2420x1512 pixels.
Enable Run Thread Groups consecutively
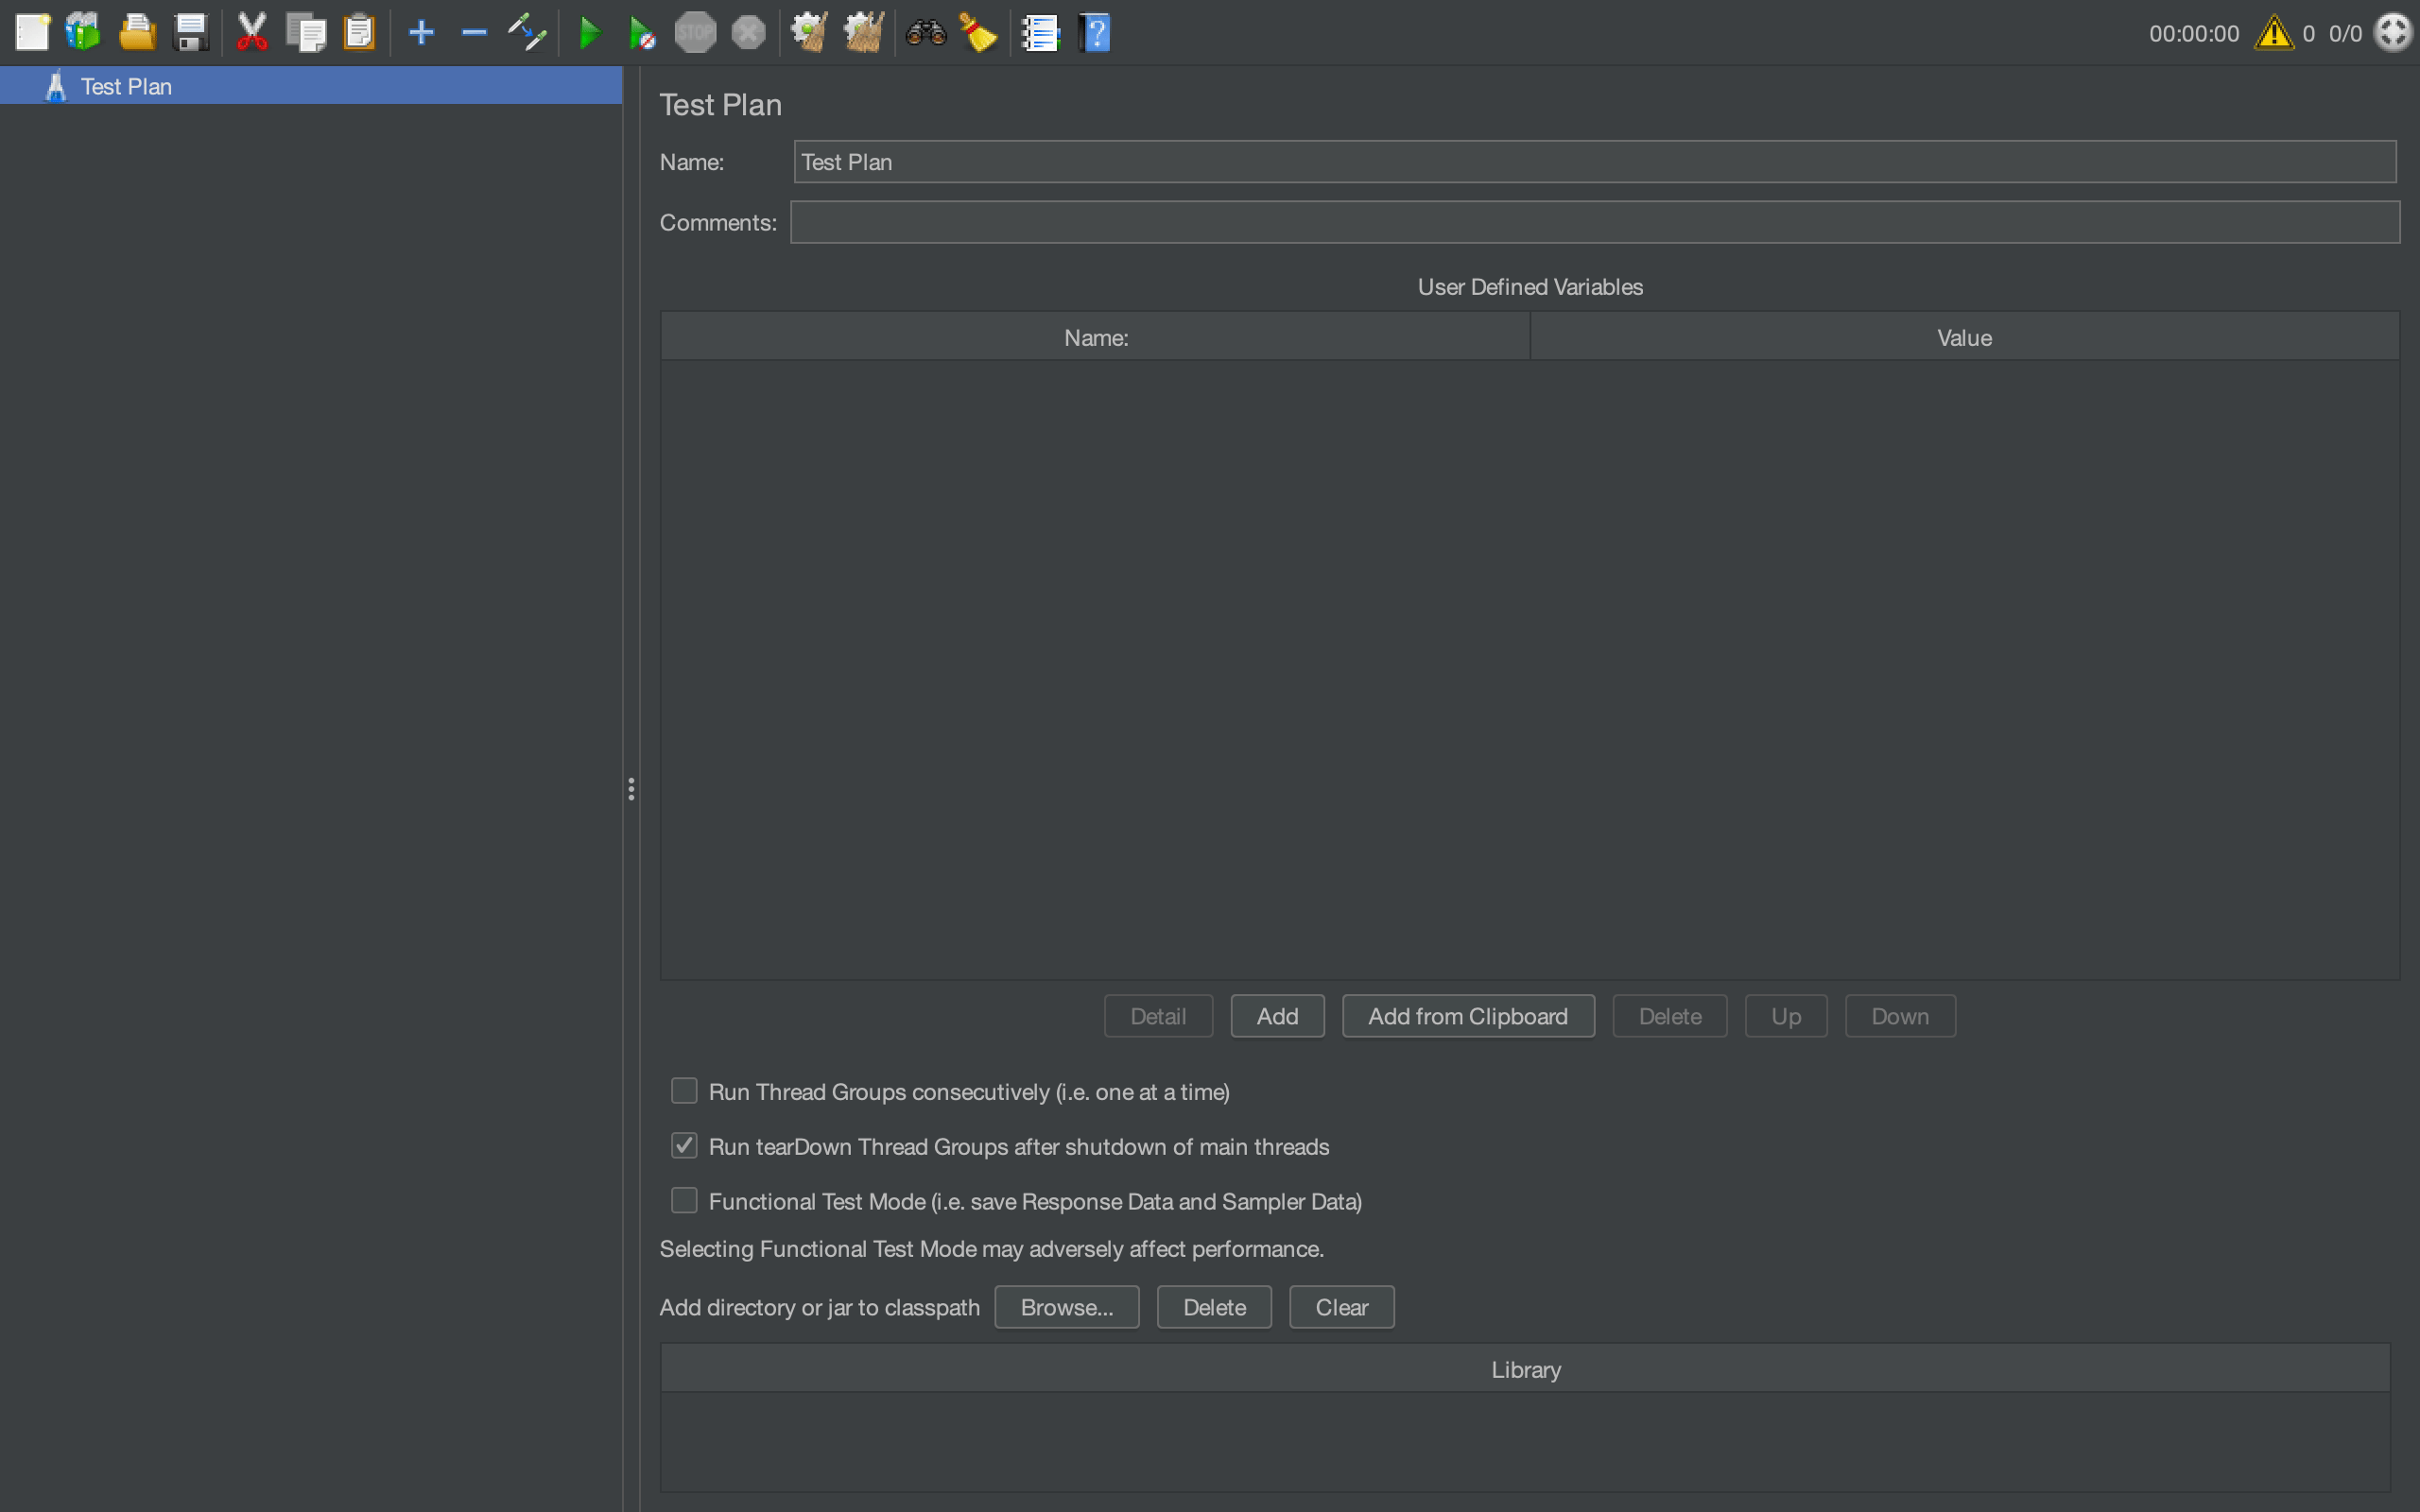point(684,1090)
